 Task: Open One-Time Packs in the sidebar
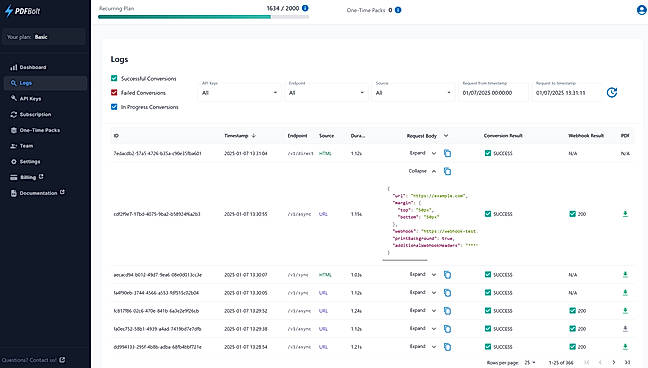click(45, 130)
